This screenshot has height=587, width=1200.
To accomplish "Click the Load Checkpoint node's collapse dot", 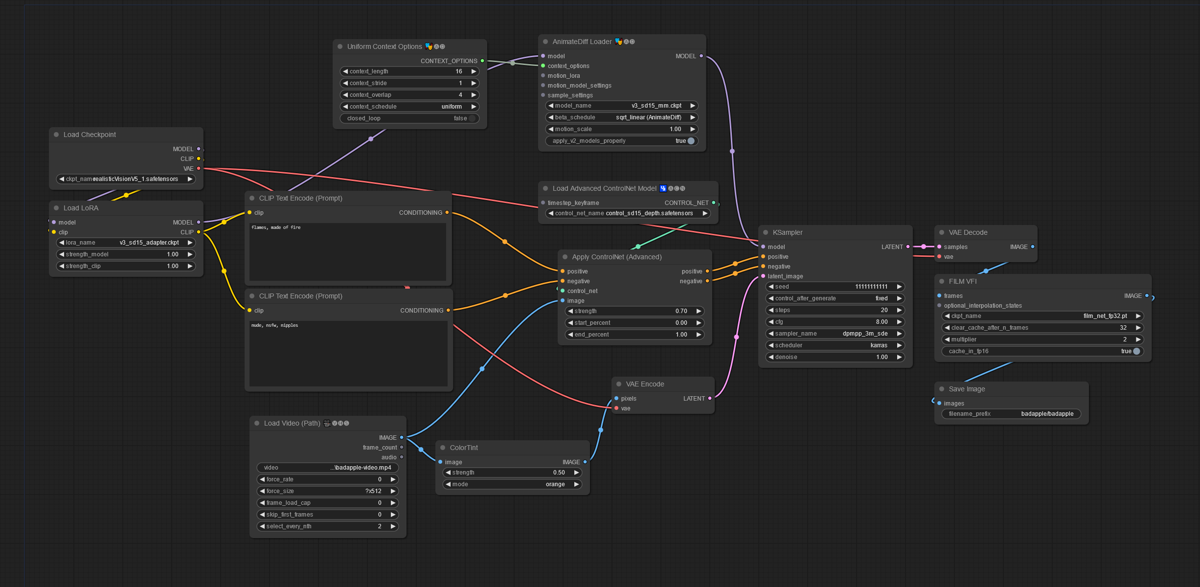I will pos(57,134).
